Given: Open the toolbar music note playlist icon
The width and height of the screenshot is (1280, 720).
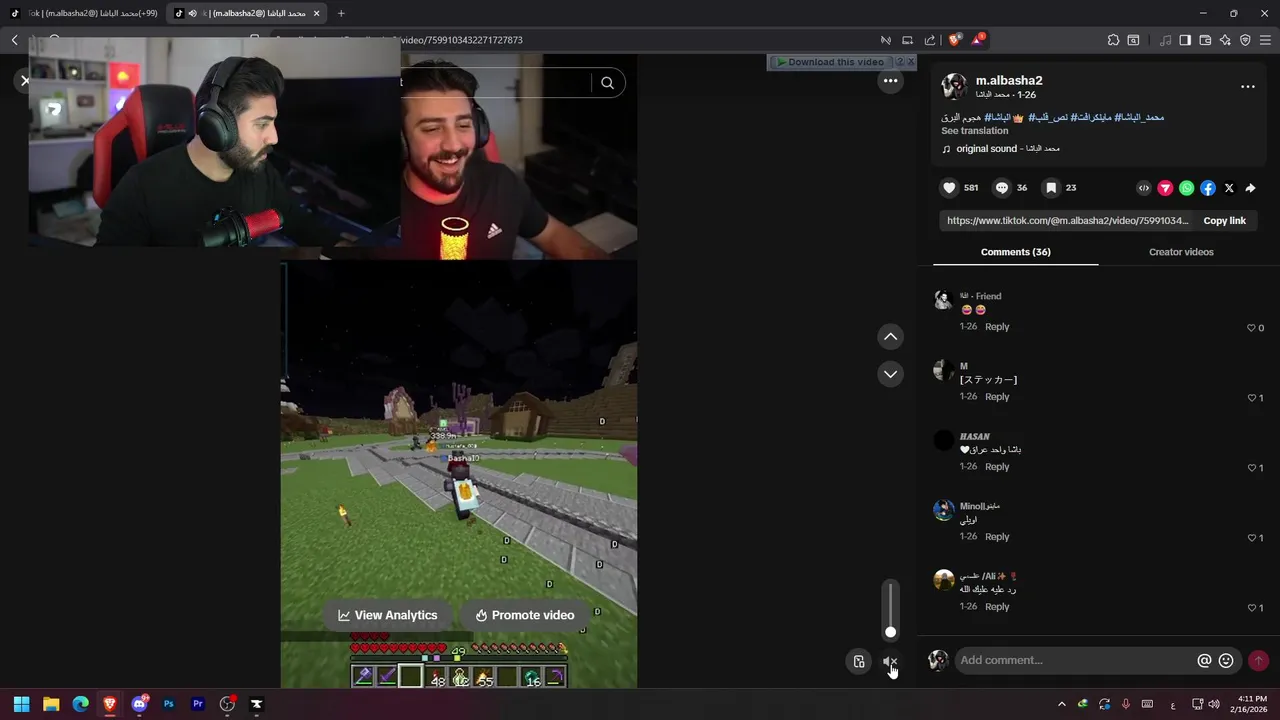Looking at the screenshot, I should [1165, 40].
